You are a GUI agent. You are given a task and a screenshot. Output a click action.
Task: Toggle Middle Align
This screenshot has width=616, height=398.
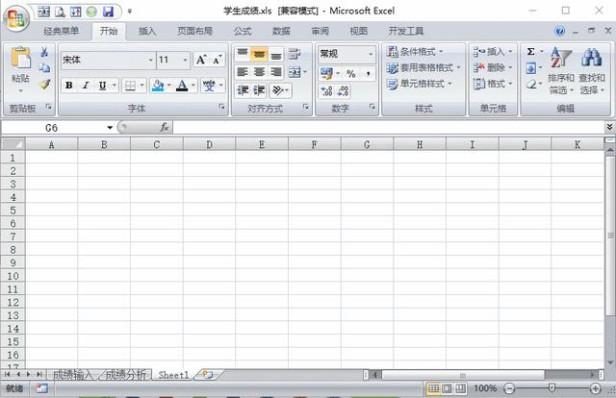point(259,54)
